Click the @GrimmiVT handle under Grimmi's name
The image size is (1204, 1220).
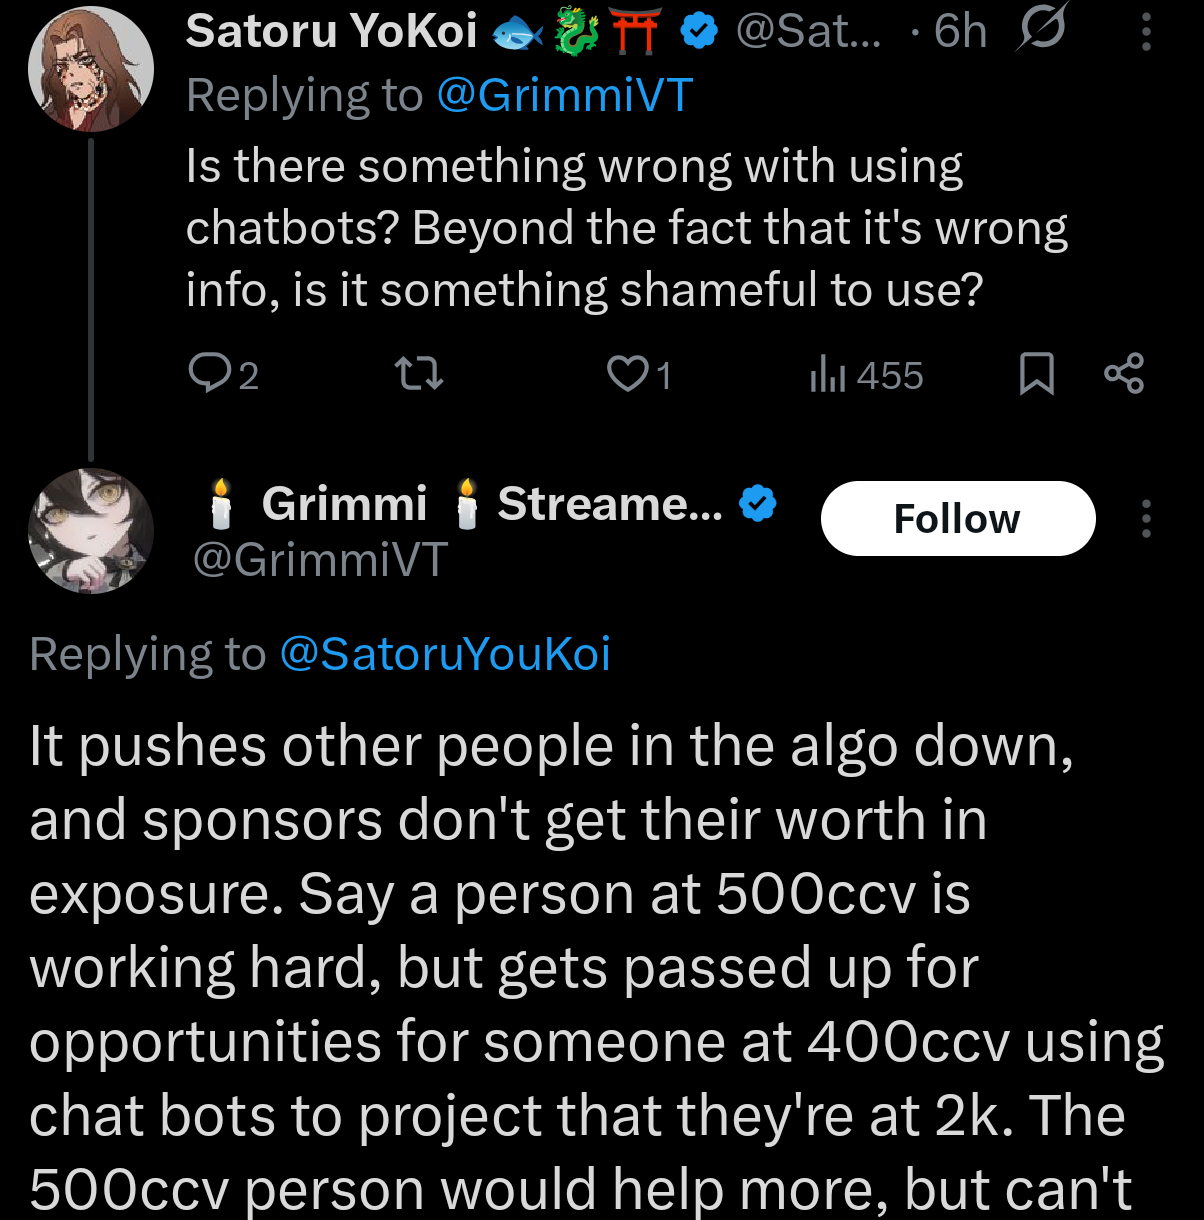click(320, 559)
